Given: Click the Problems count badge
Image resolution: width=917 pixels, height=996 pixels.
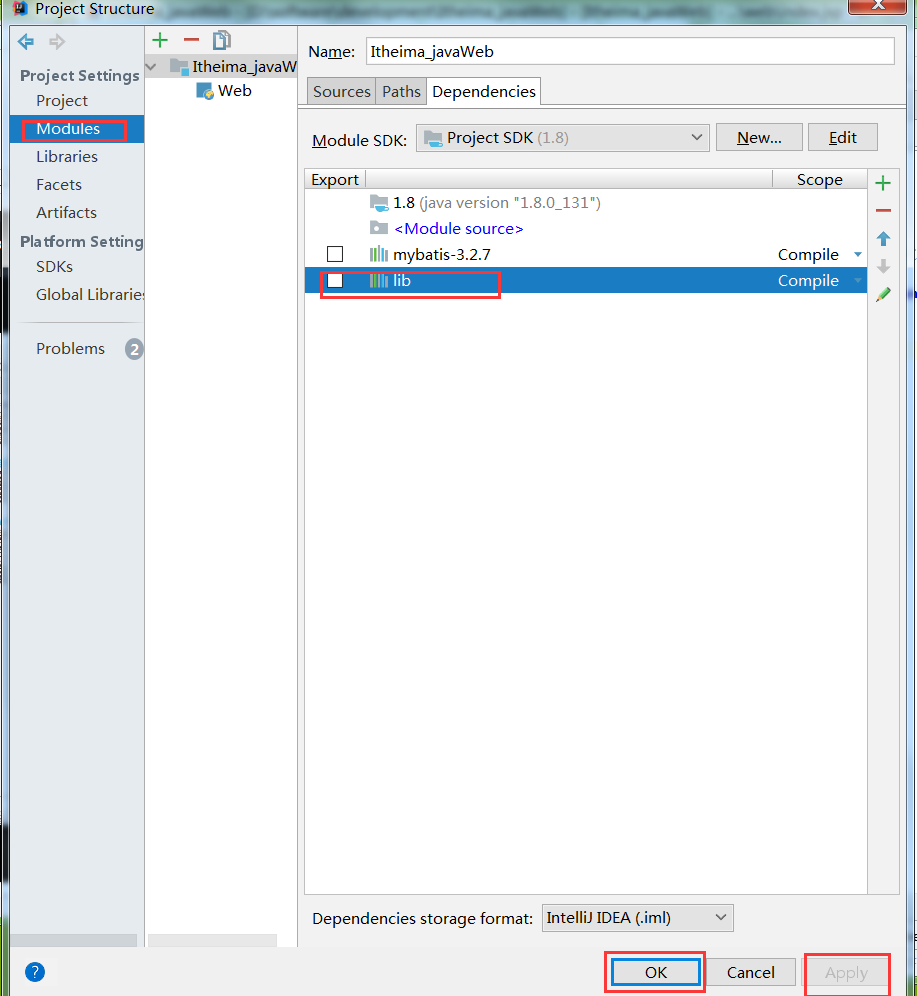Looking at the screenshot, I should coord(134,349).
